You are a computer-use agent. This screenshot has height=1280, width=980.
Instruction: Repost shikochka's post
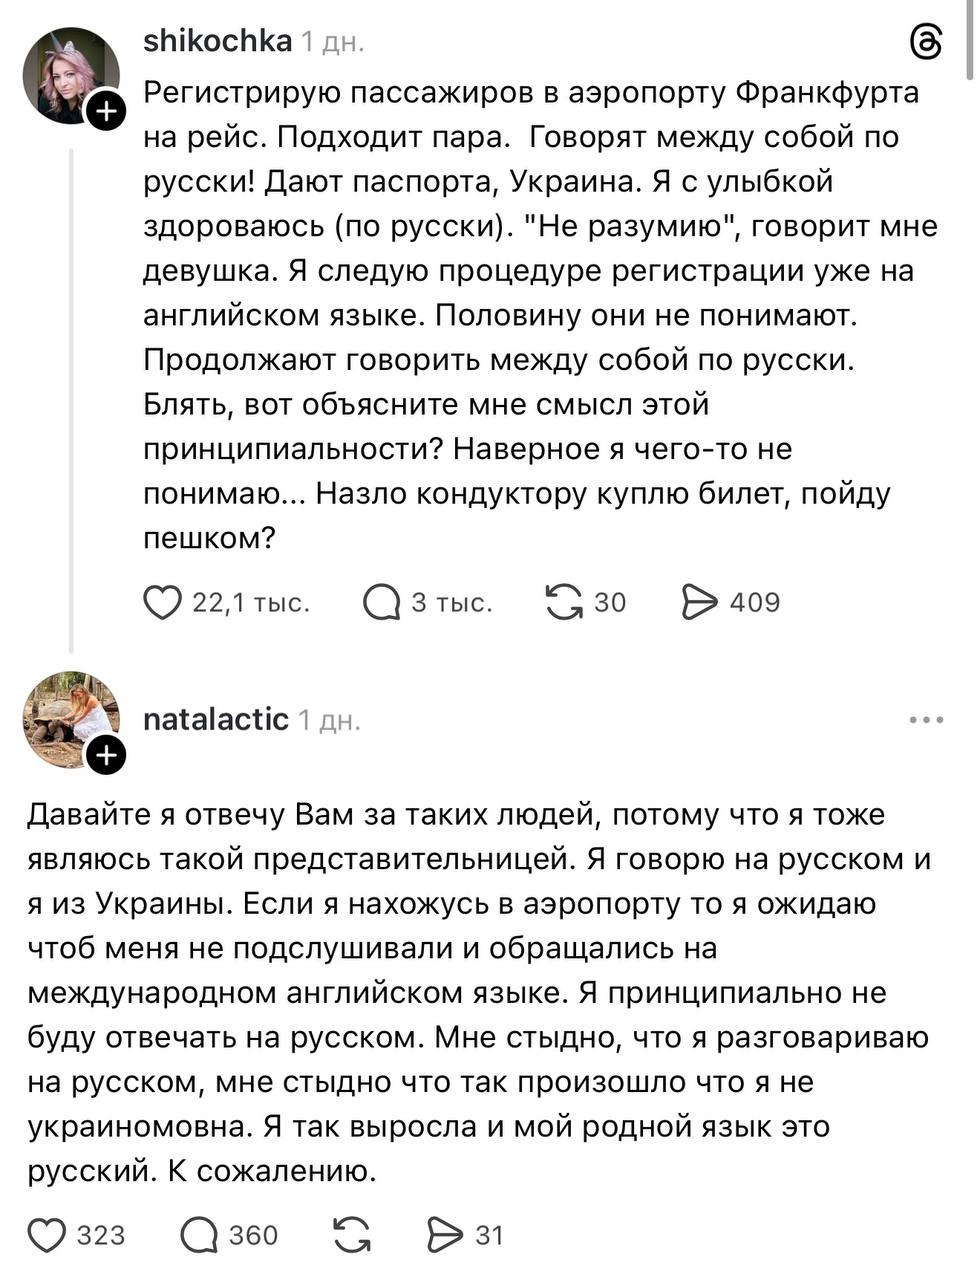pyautogui.click(x=564, y=602)
